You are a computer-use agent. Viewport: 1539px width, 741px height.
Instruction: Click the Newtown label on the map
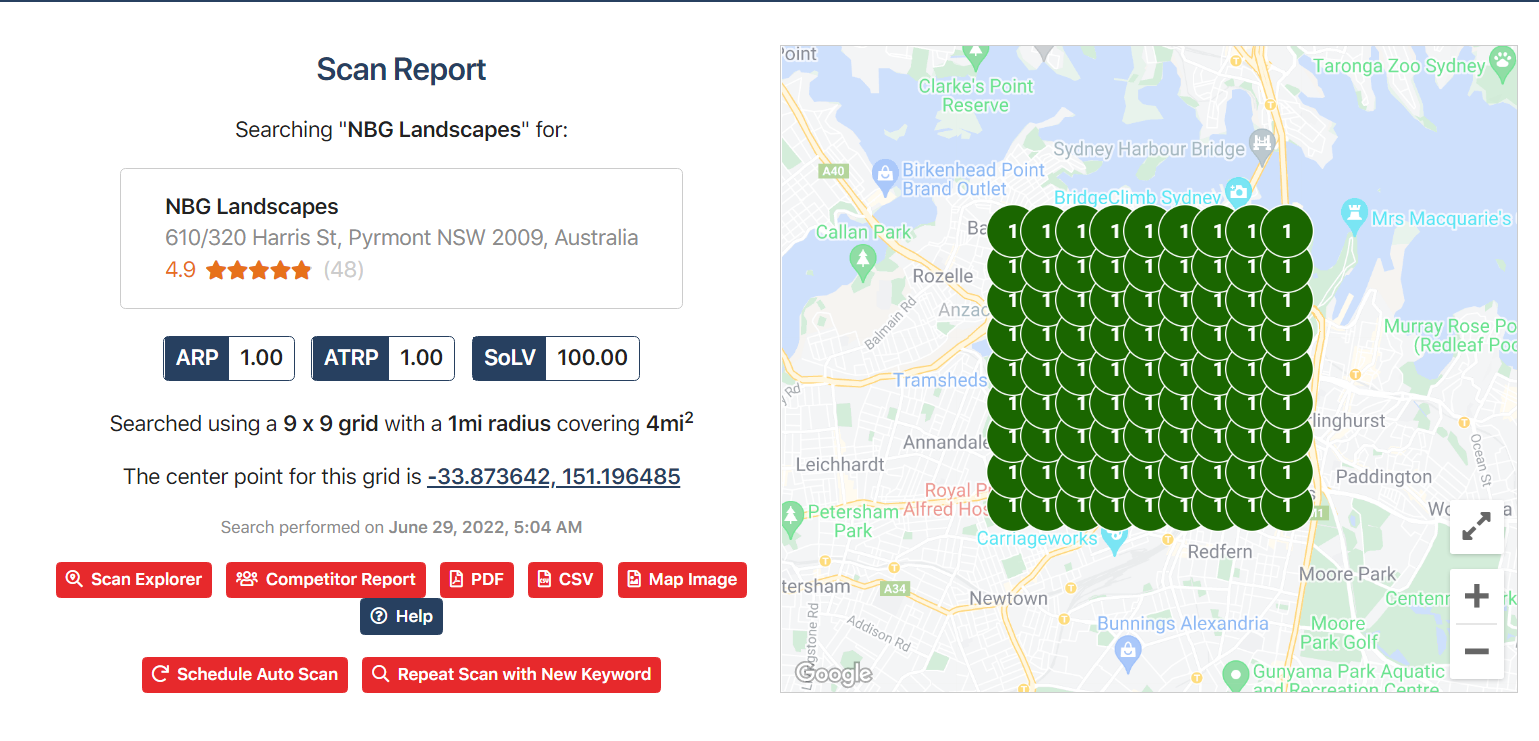[x=1008, y=598]
